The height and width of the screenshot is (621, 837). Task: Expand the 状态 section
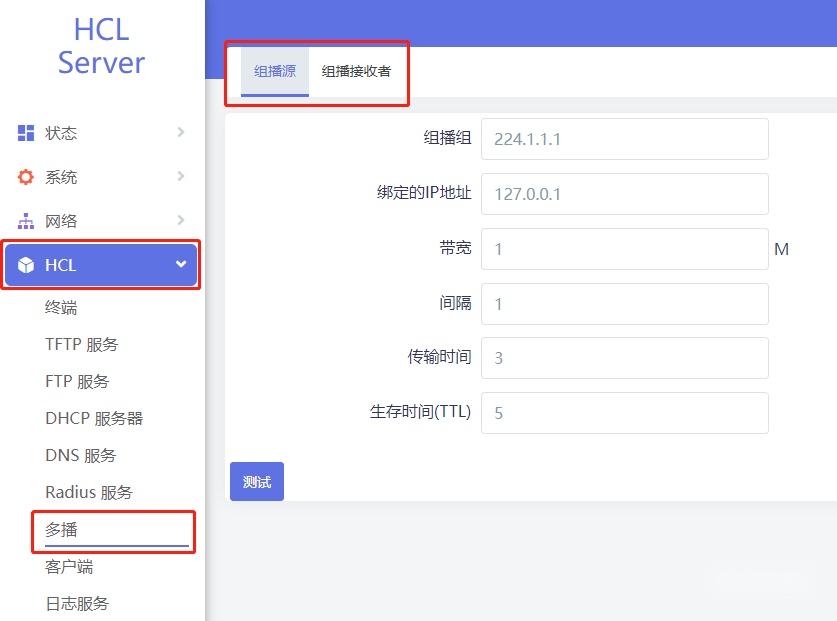(x=100, y=133)
